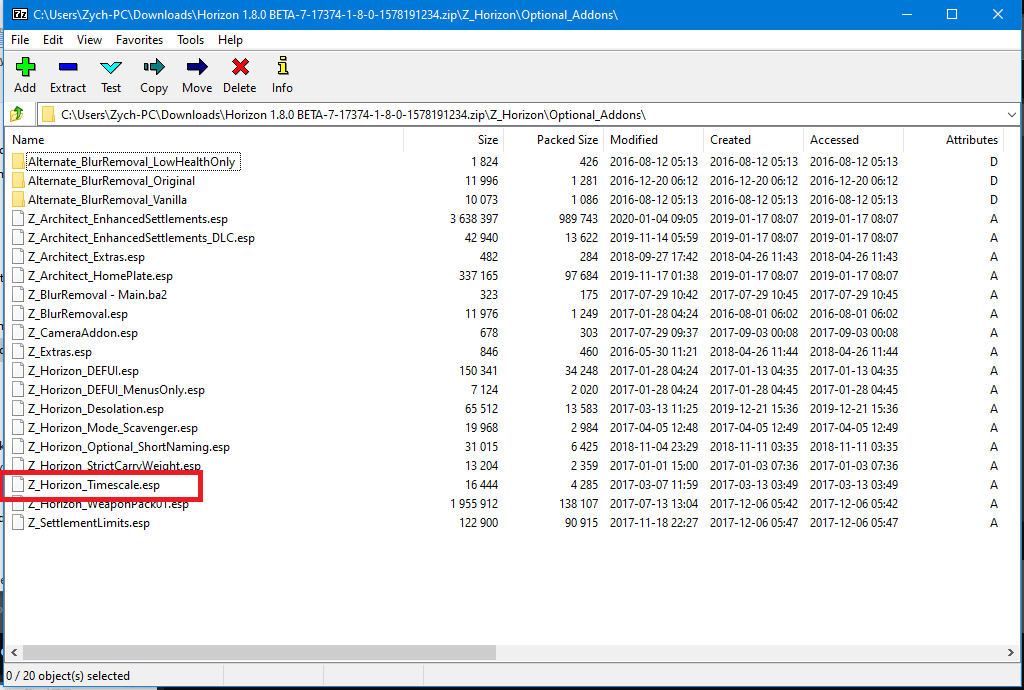Click the Copy toolbar icon
The height and width of the screenshot is (690, 1024).
[x=154, y=68]
